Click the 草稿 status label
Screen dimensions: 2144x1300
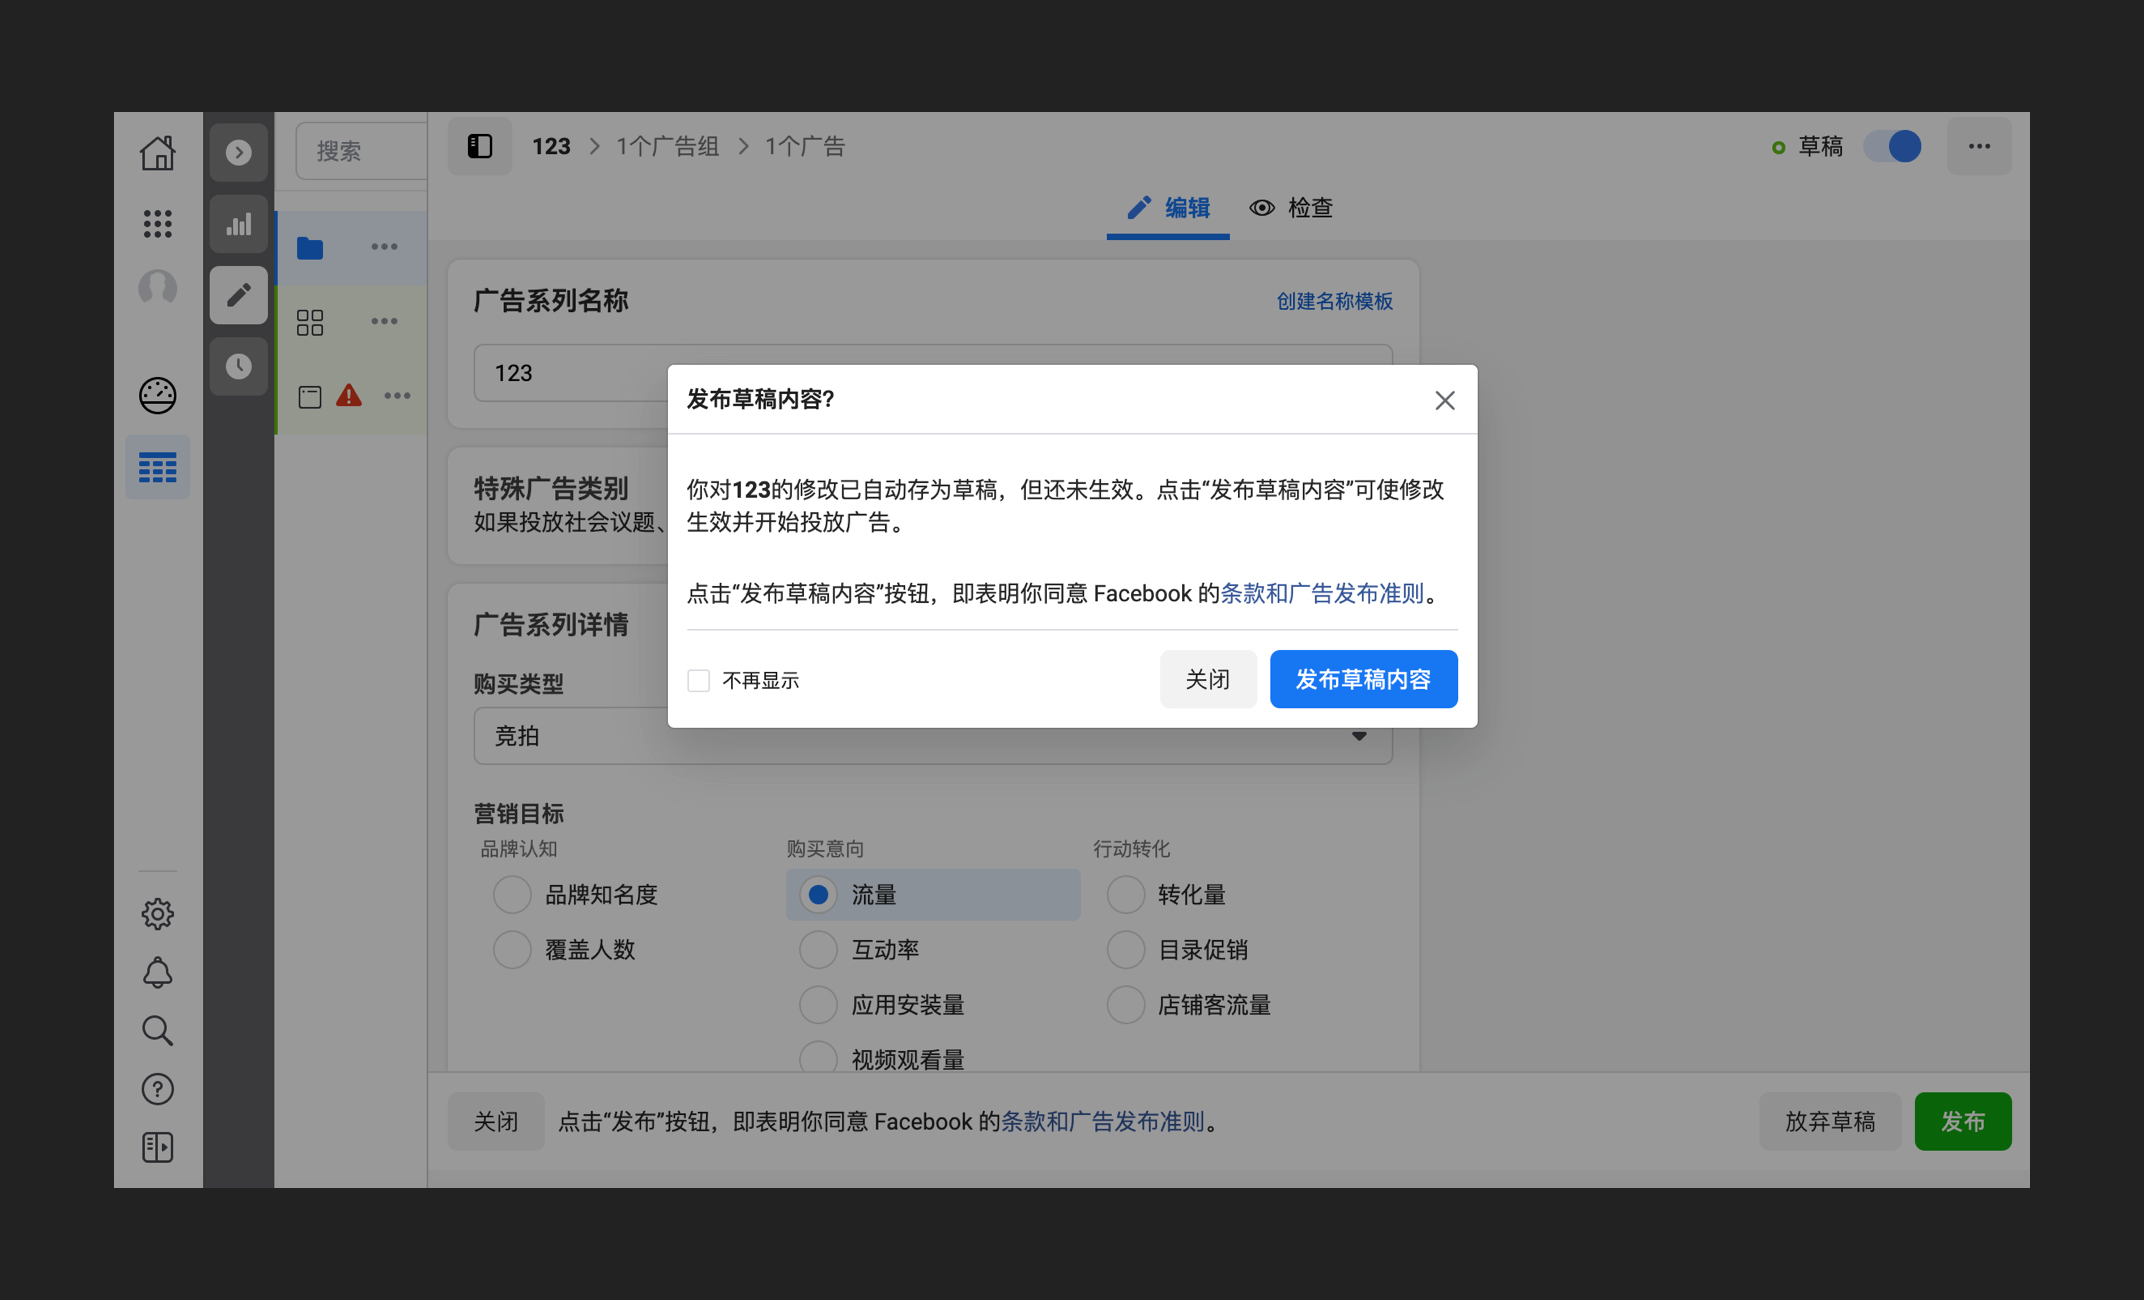[1820, 146]
